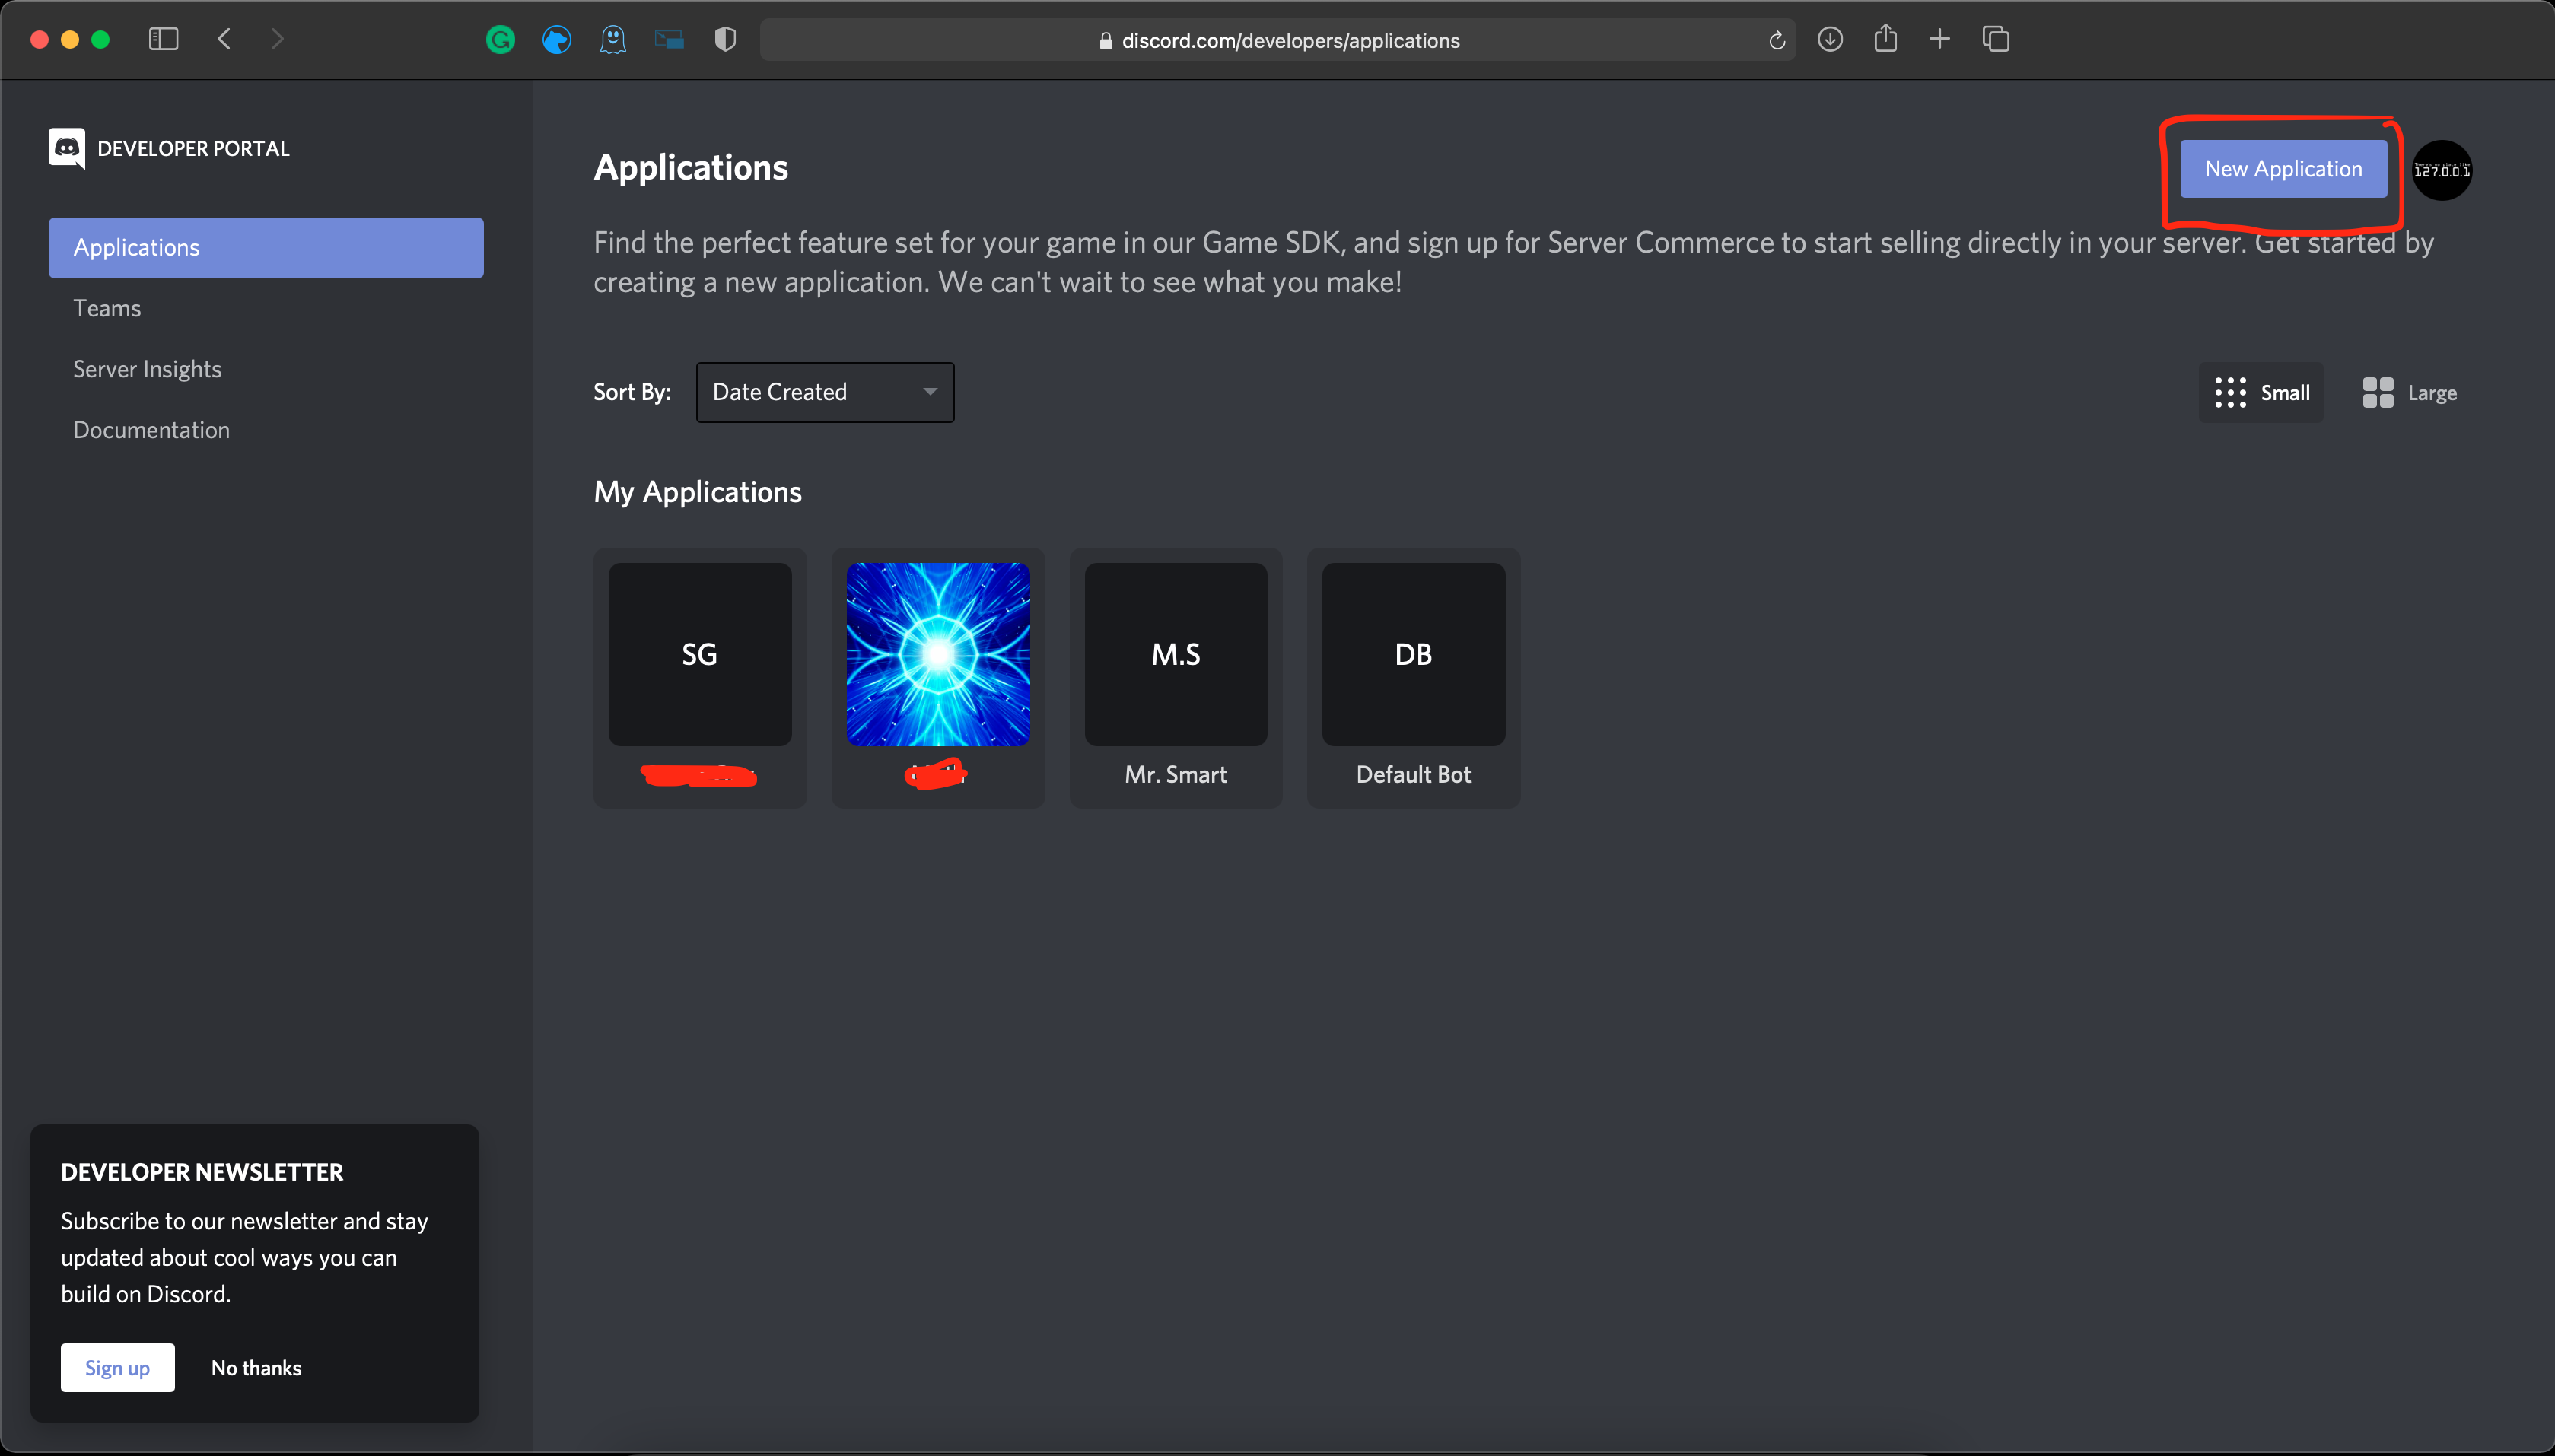Open the Mr. Smart application
This screenshot has width=2555, height=1456.
[x=1174, y=677]
